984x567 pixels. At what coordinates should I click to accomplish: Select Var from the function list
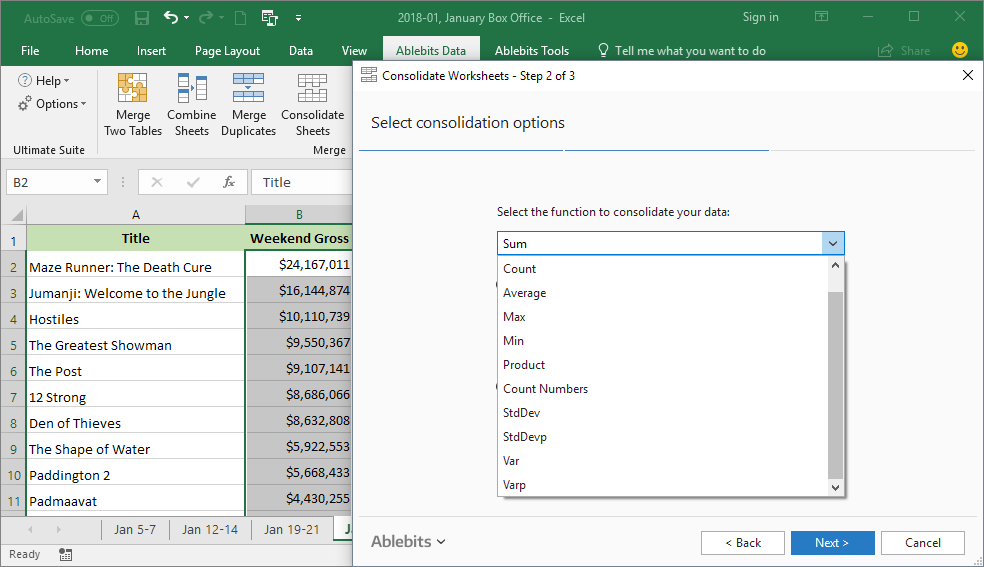[x=663, y=460]
